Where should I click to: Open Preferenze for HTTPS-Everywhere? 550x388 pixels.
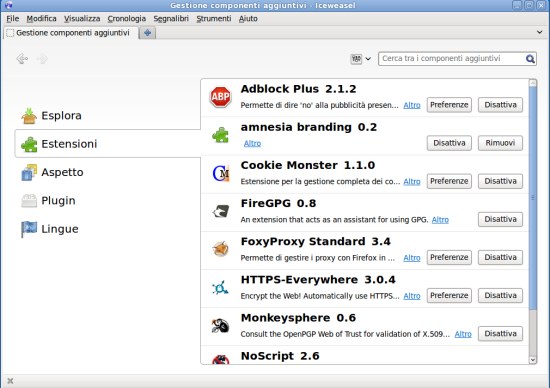tap(449, 296)
